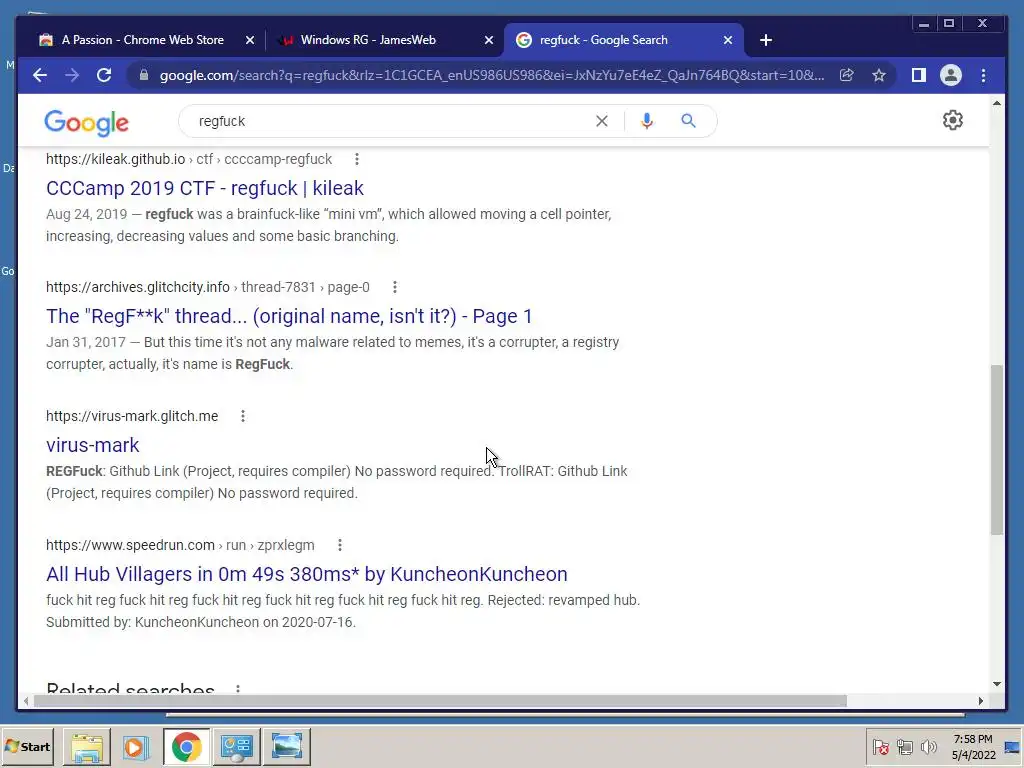Viewport: 1024px width, 768px height.
Task: Go to Google home via the logo
Action: 86,122
